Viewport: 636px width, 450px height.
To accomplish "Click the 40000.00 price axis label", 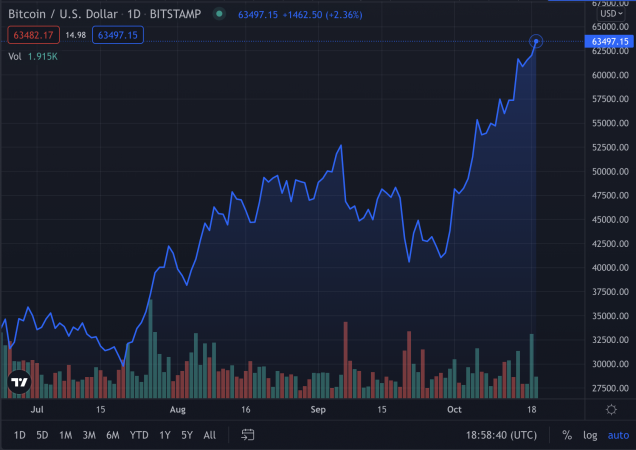I will click(610, 267).
